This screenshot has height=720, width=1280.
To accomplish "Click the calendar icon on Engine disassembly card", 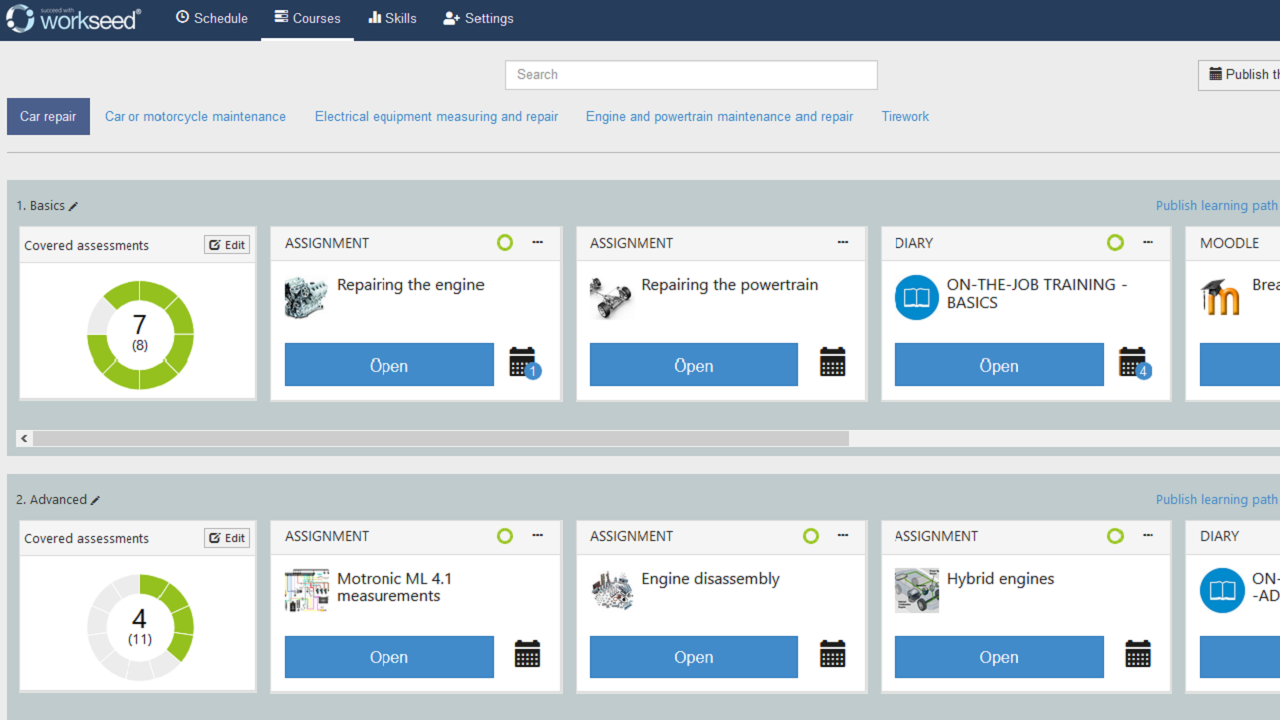I will point(833,654).
